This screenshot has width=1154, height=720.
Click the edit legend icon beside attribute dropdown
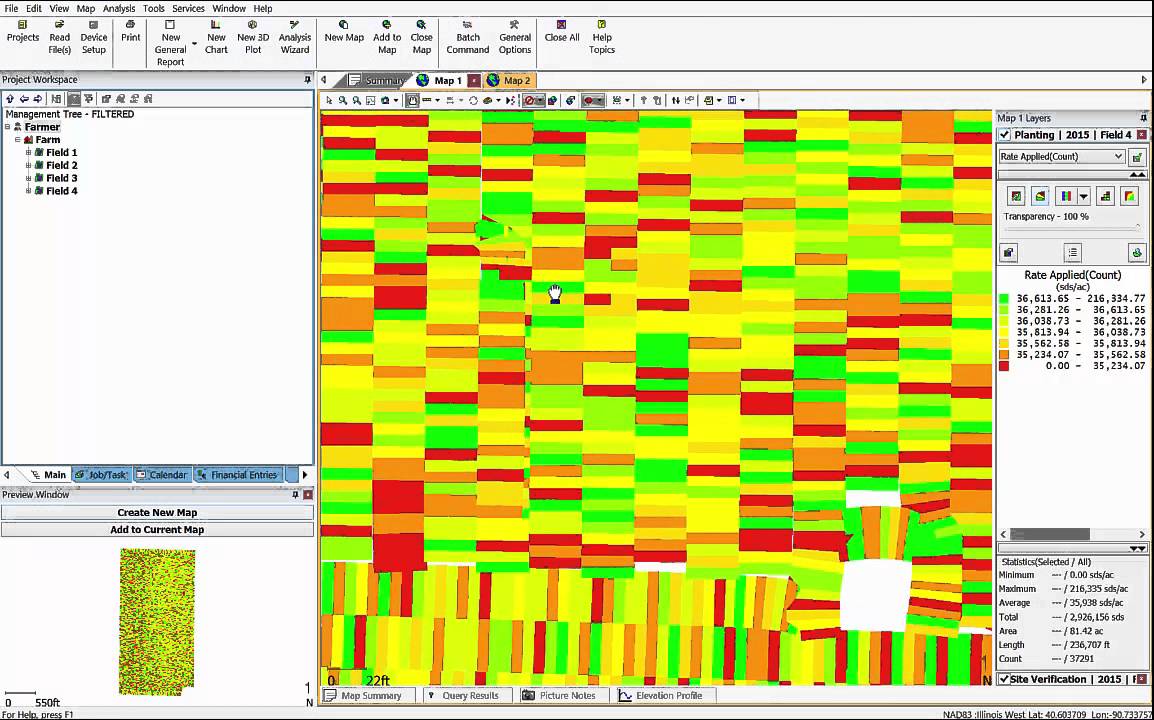(x=1137, y=157)
